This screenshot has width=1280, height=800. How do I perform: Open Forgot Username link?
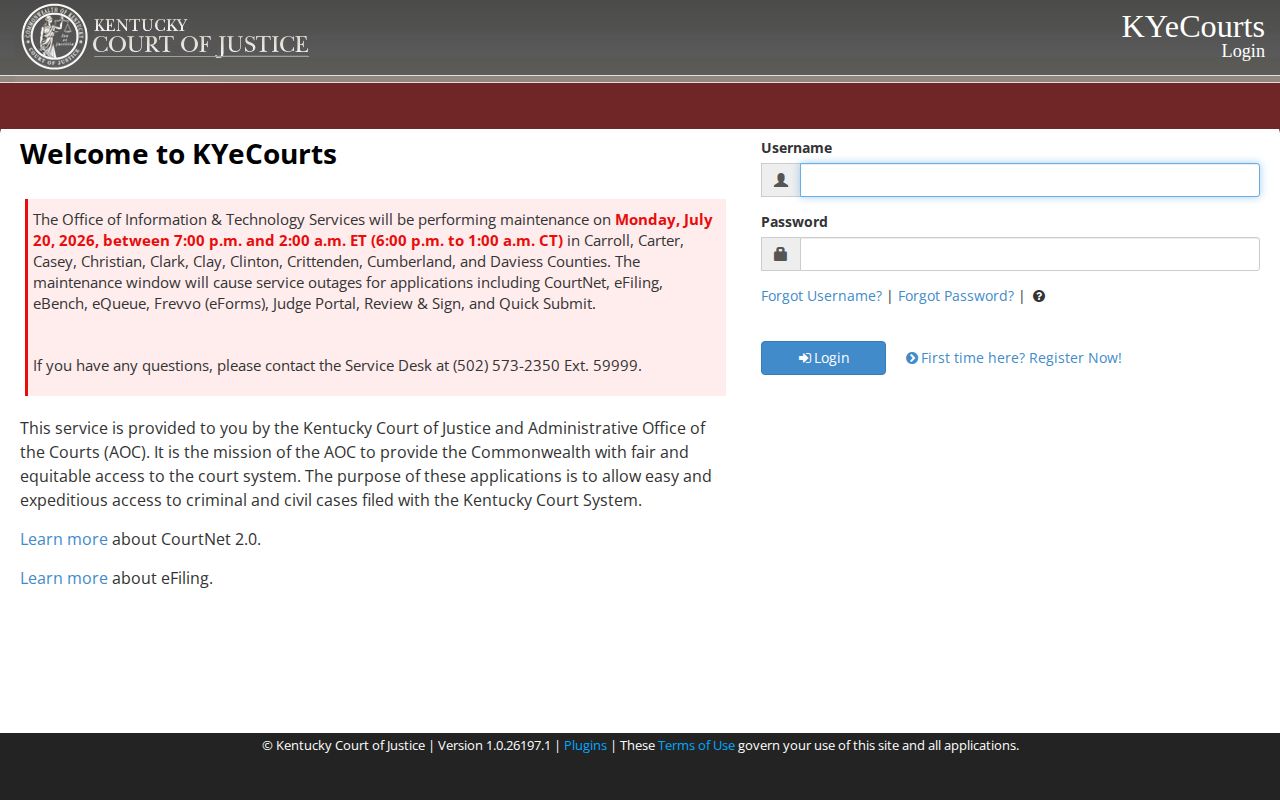(x=821, y=296)
